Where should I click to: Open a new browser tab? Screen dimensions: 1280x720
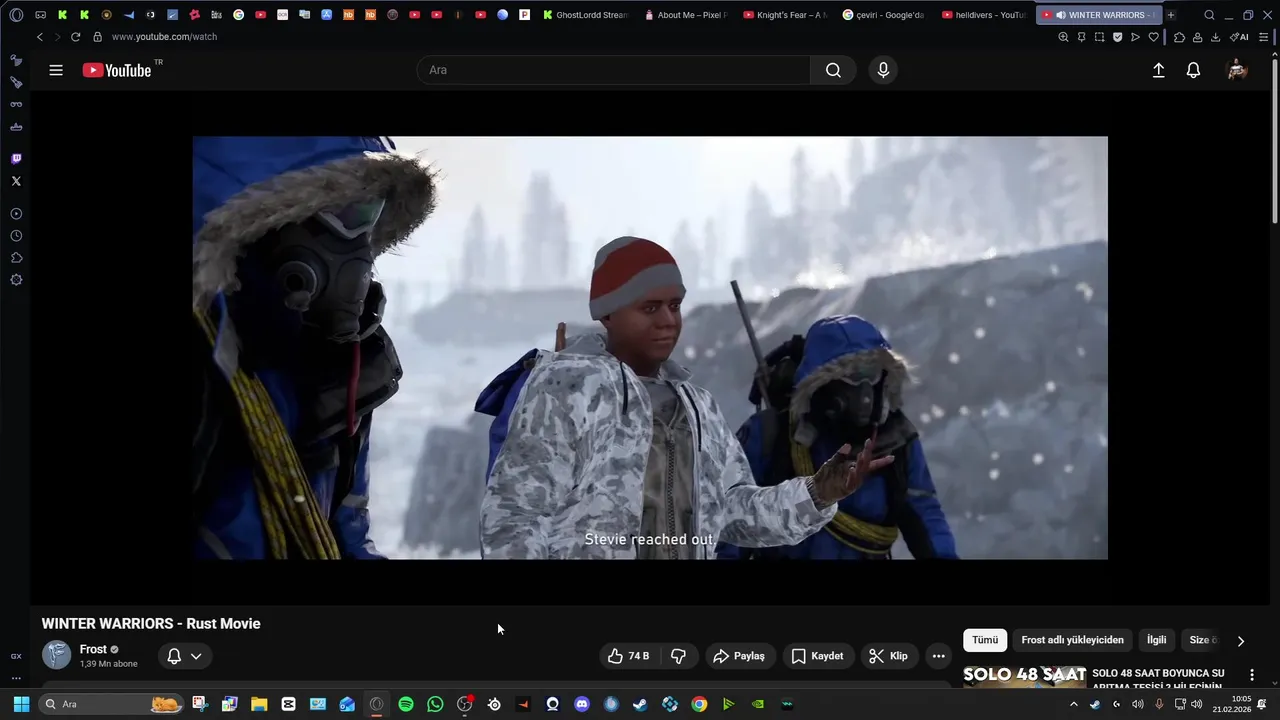click(x=1171, y=15)
